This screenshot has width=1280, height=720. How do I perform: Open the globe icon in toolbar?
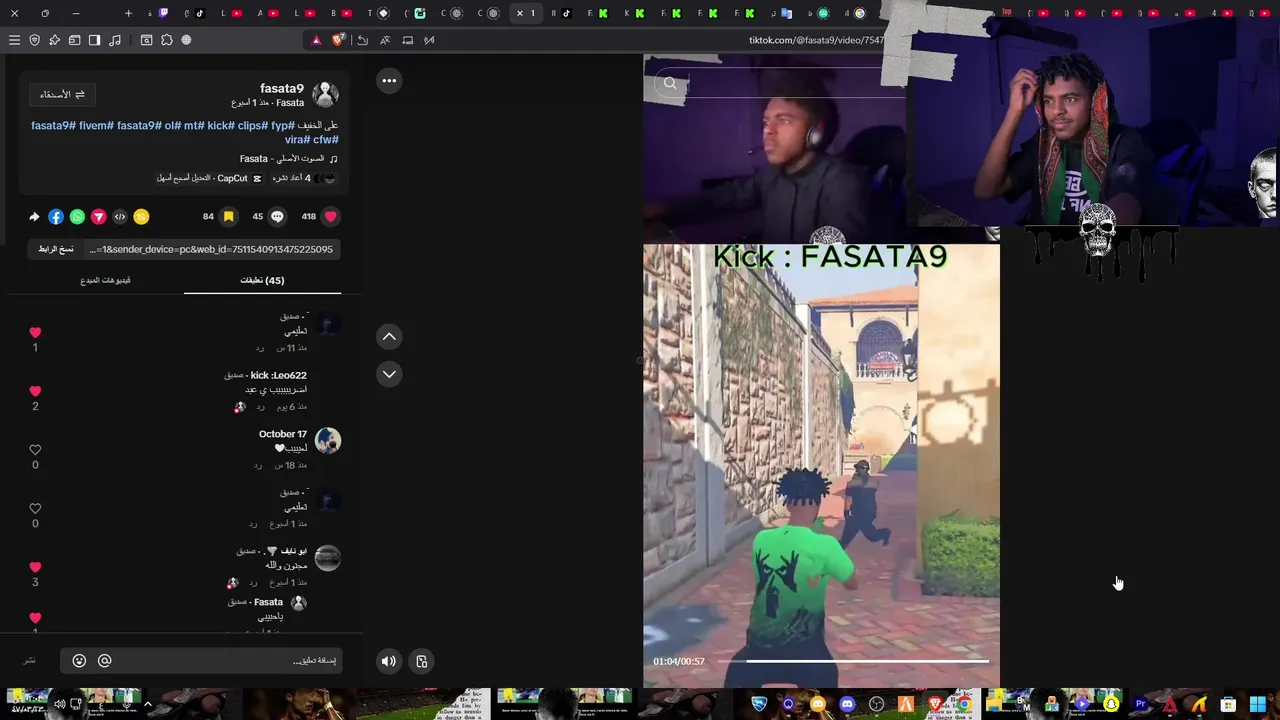pyautogui.click(x=186, y=40)
